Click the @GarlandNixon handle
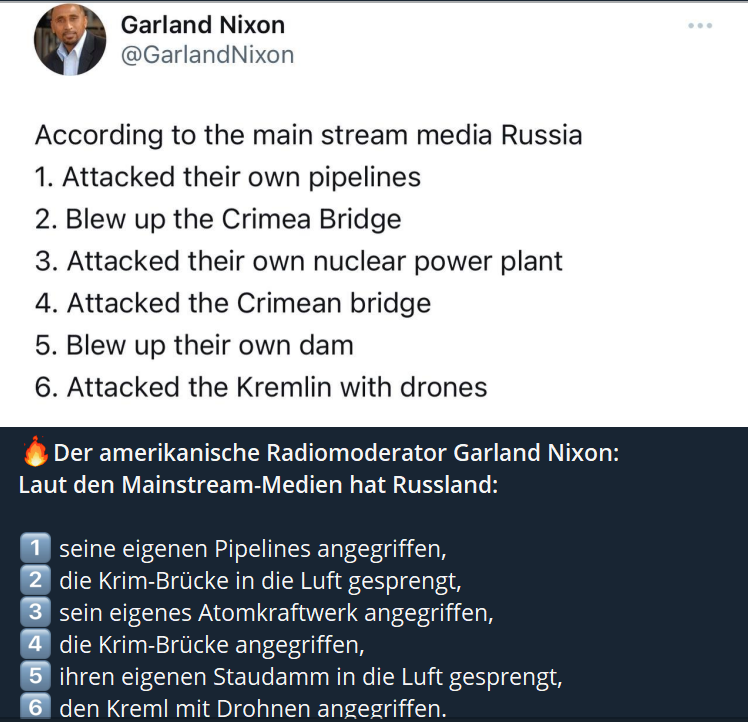 tap(208, 55)
